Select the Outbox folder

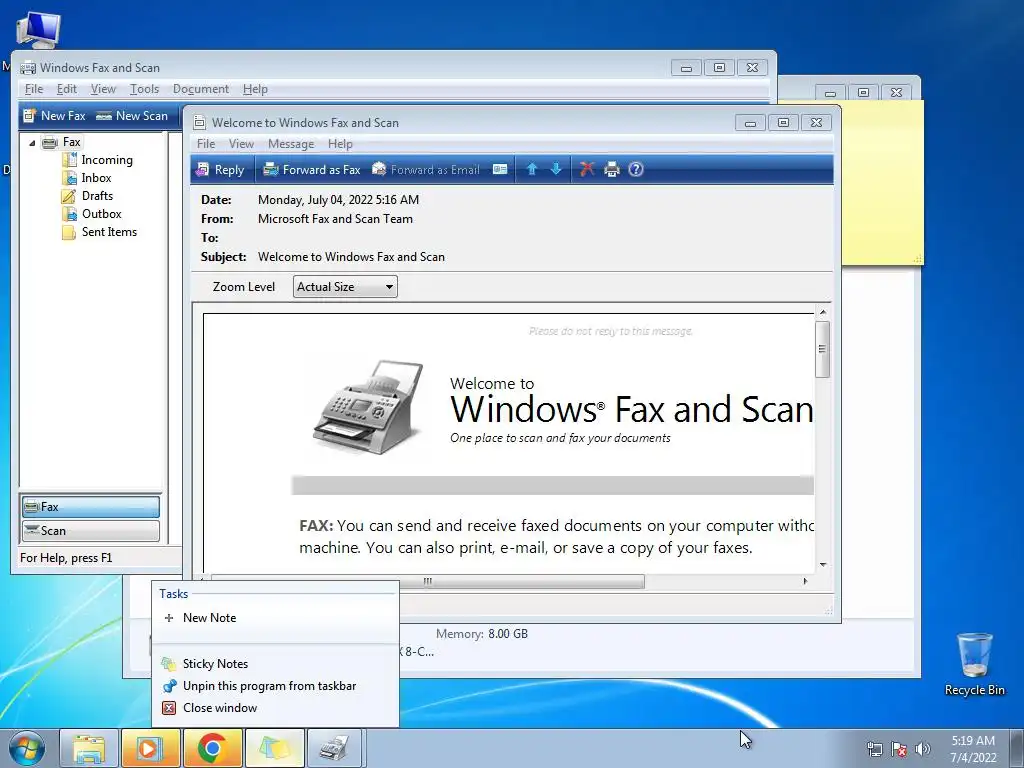(92, 214)
